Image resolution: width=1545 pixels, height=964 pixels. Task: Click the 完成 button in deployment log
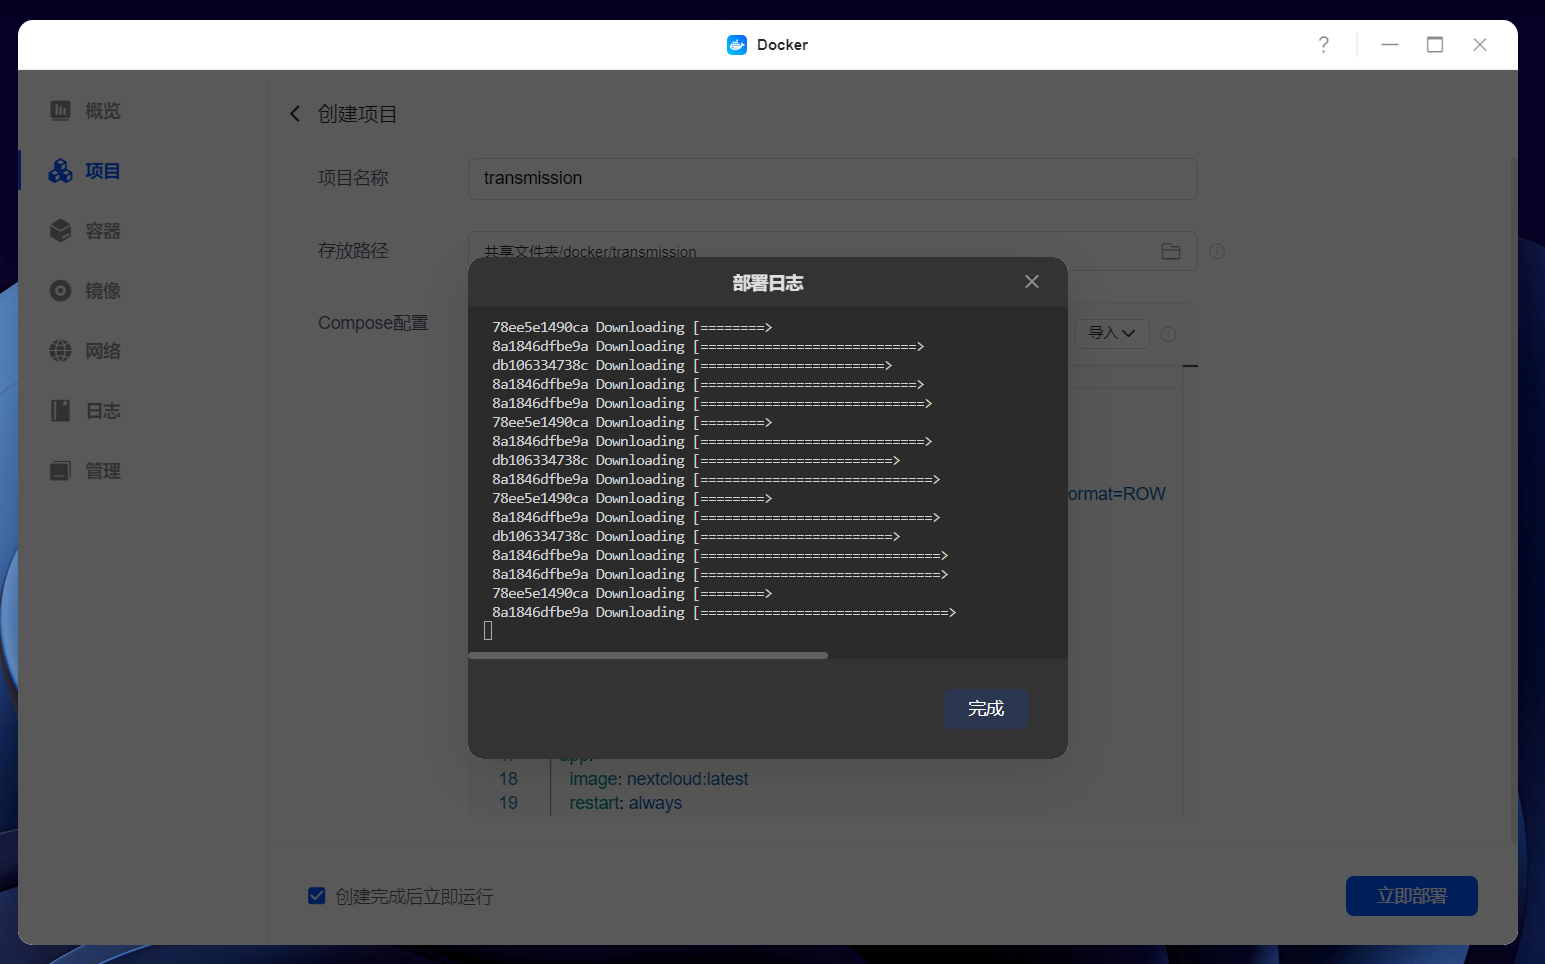[986, 709]
